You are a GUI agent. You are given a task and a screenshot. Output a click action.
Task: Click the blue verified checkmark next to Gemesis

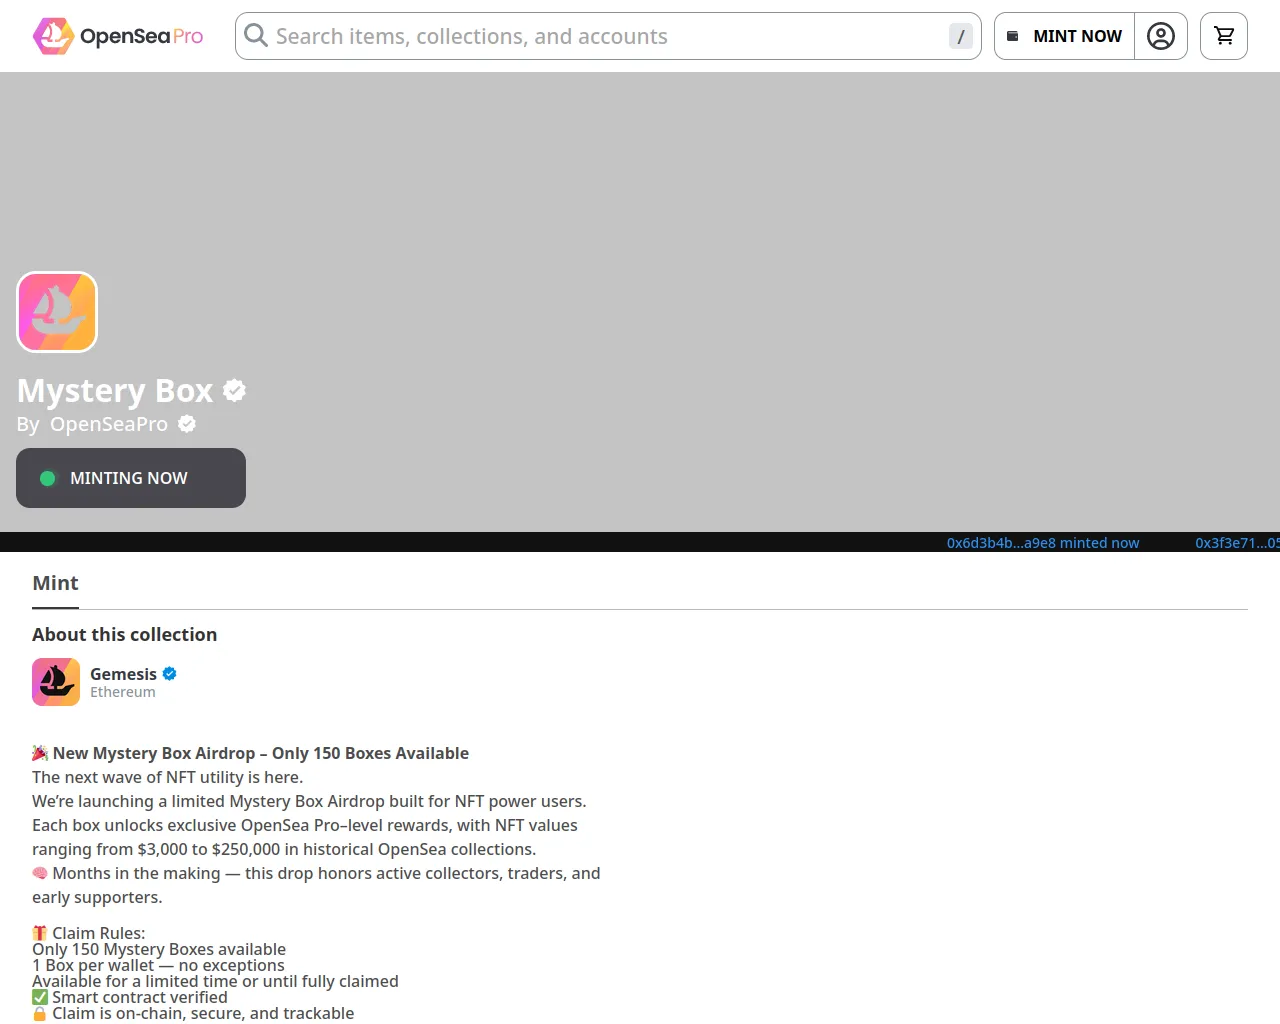(168, 673)
